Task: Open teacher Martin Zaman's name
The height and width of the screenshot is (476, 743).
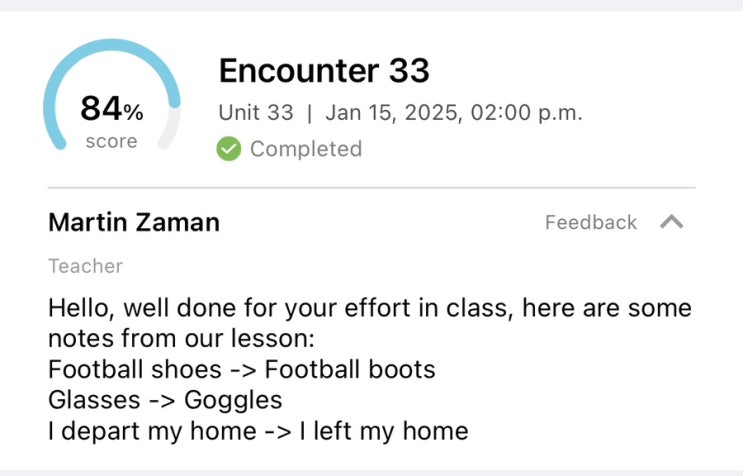Action: coord(134,222)
